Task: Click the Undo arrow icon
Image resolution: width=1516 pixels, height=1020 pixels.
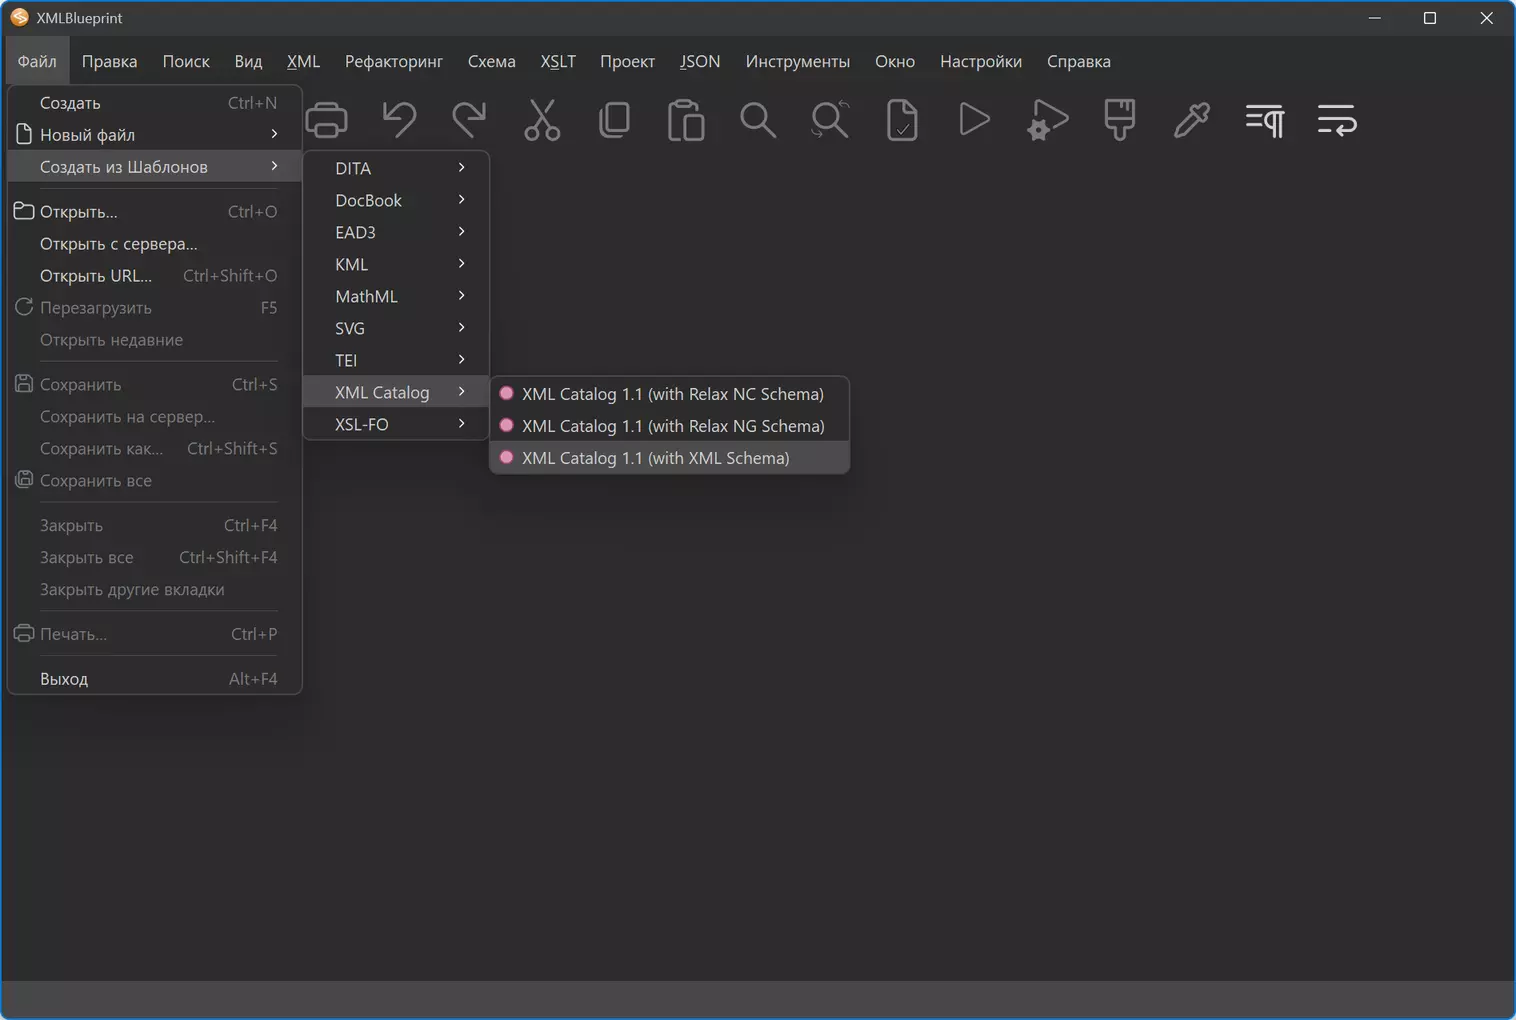Action: pyautogui.click(x=399, y=120)
